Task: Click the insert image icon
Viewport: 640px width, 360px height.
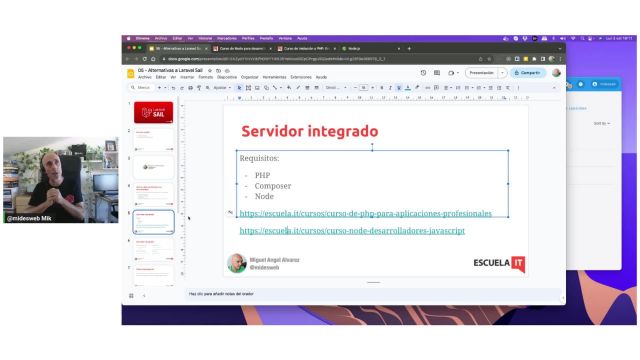Action: (x=257, y=88)
